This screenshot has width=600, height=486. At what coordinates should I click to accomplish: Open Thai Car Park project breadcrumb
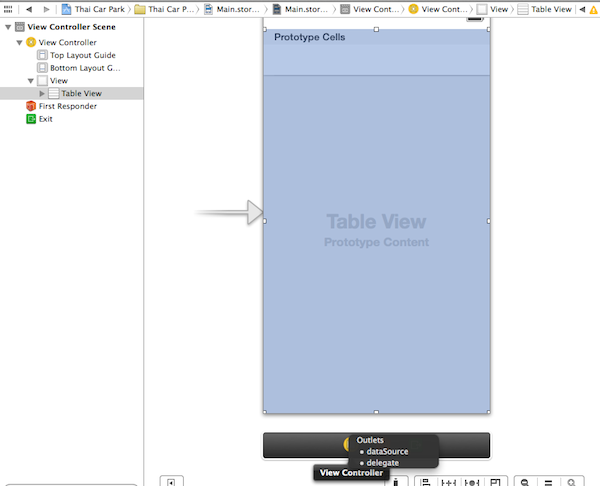click(93, 9)
